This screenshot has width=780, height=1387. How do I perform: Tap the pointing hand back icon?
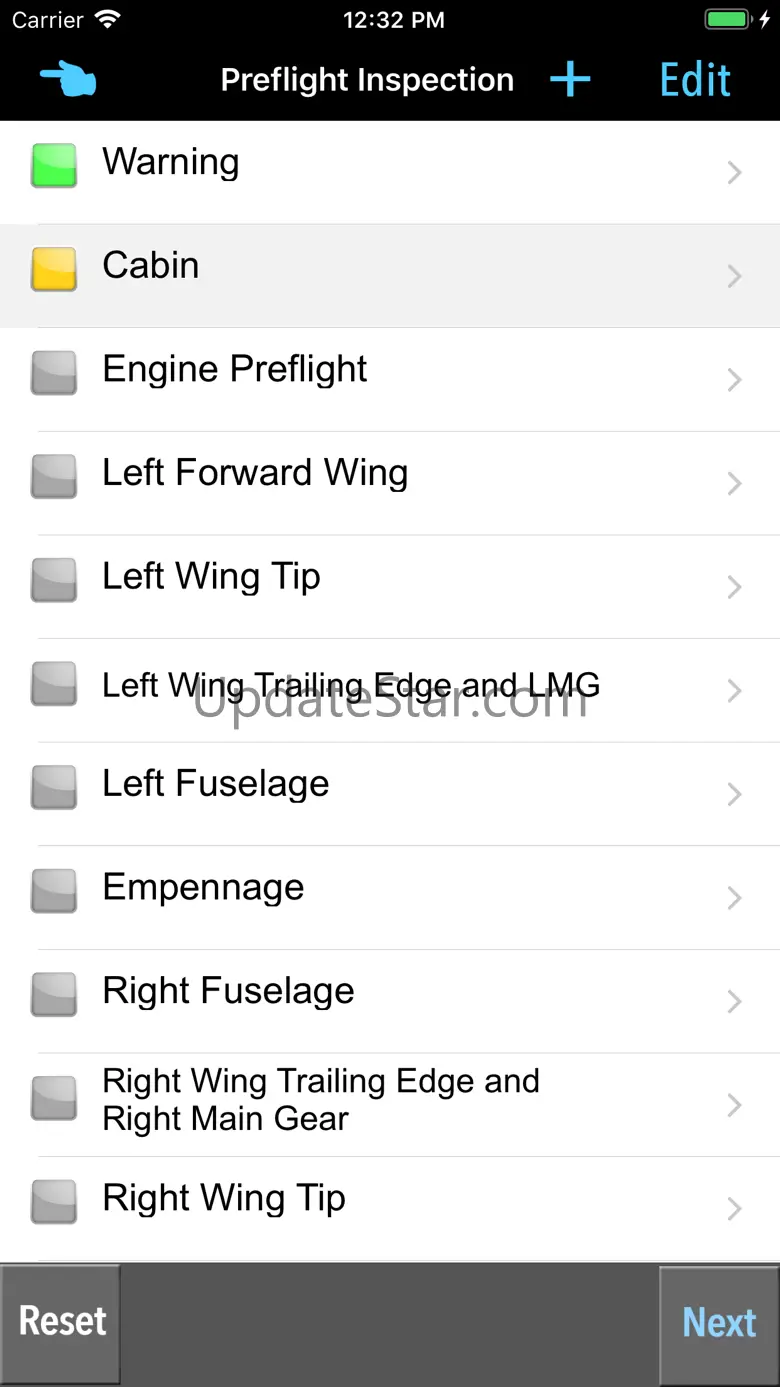pyautogui.click(x=68, y=80)
